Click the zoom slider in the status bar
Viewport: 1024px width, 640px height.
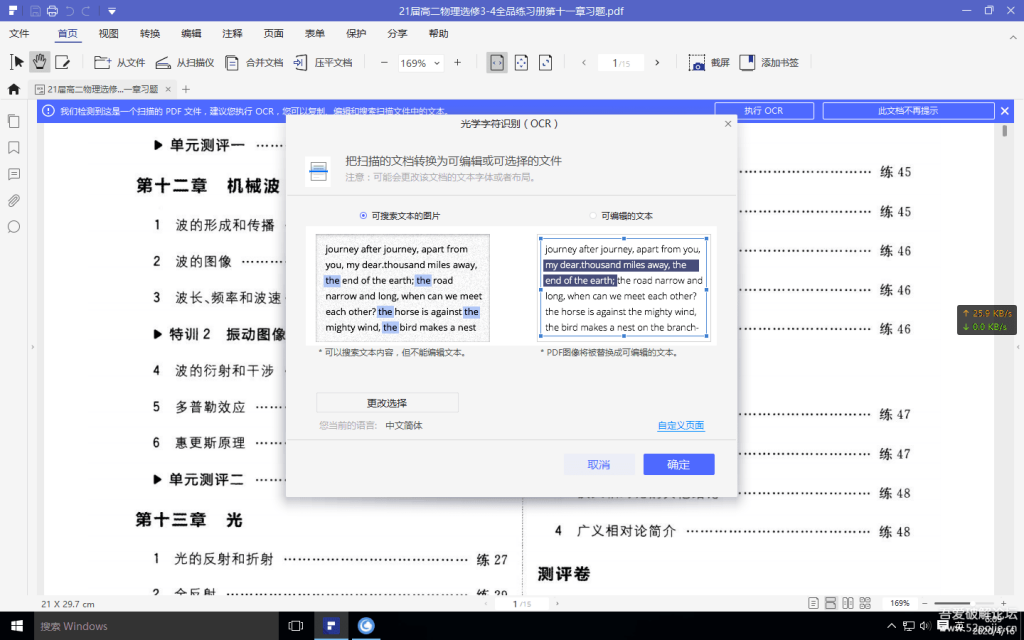point(964,603)
